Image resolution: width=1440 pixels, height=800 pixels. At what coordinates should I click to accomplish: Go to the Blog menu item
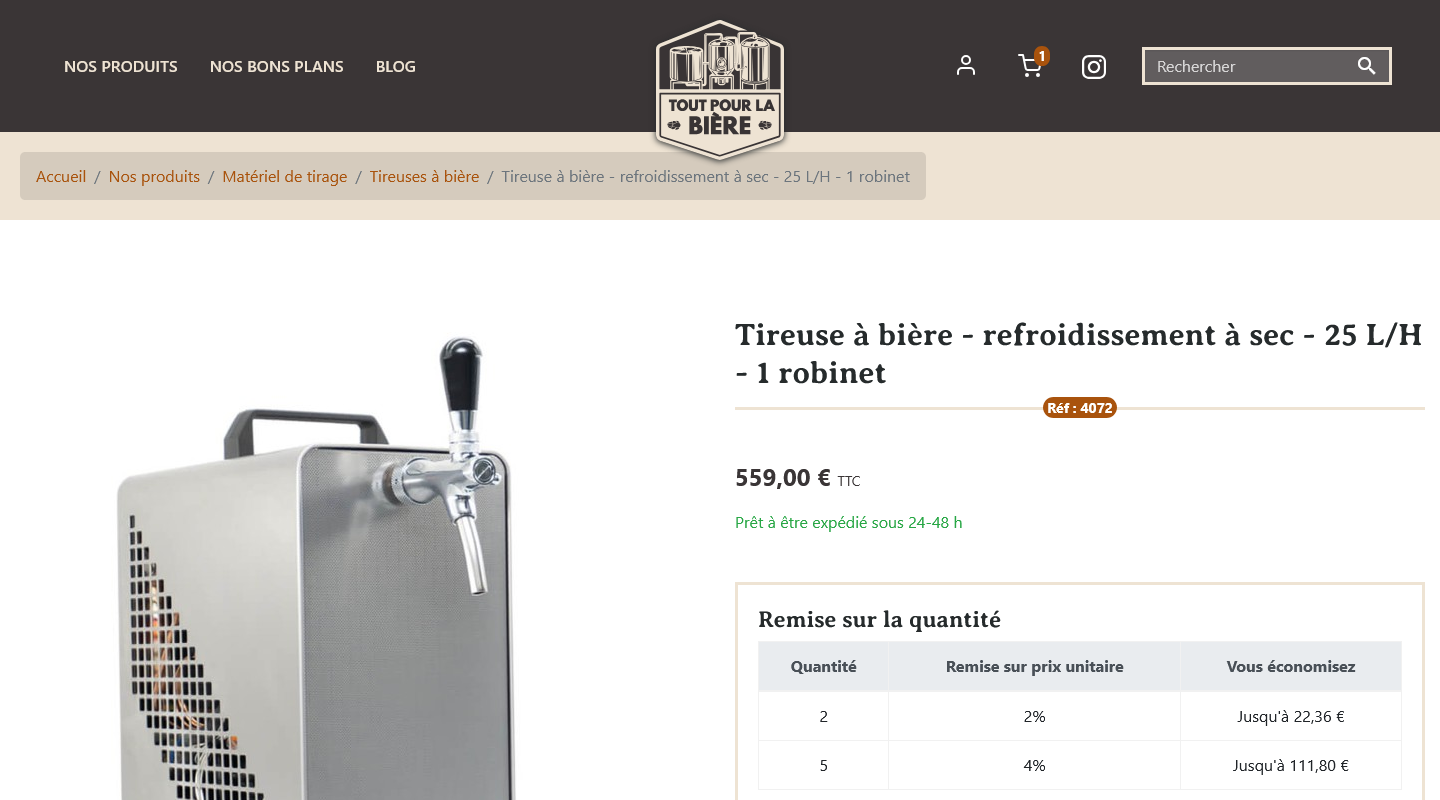[396, 66]
